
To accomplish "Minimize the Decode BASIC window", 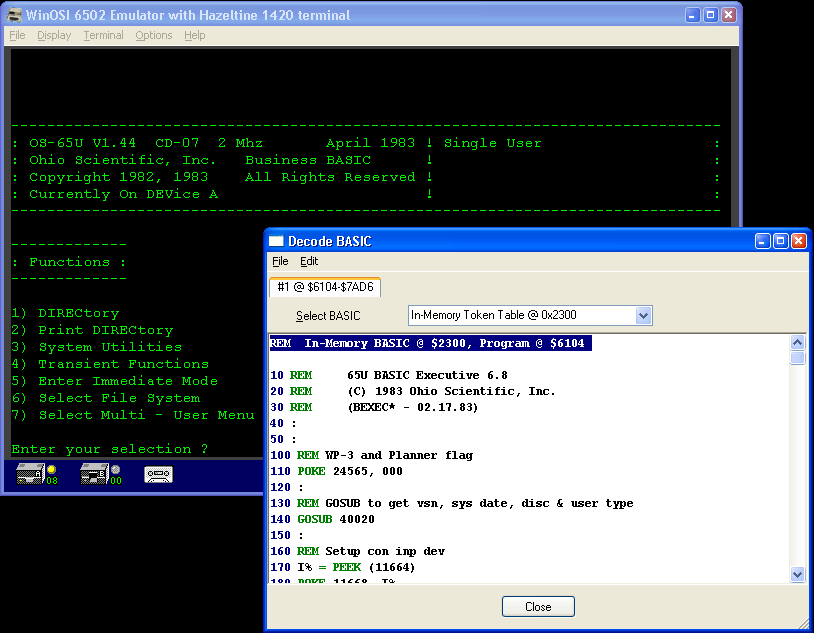I will click(x=763, y=241).
